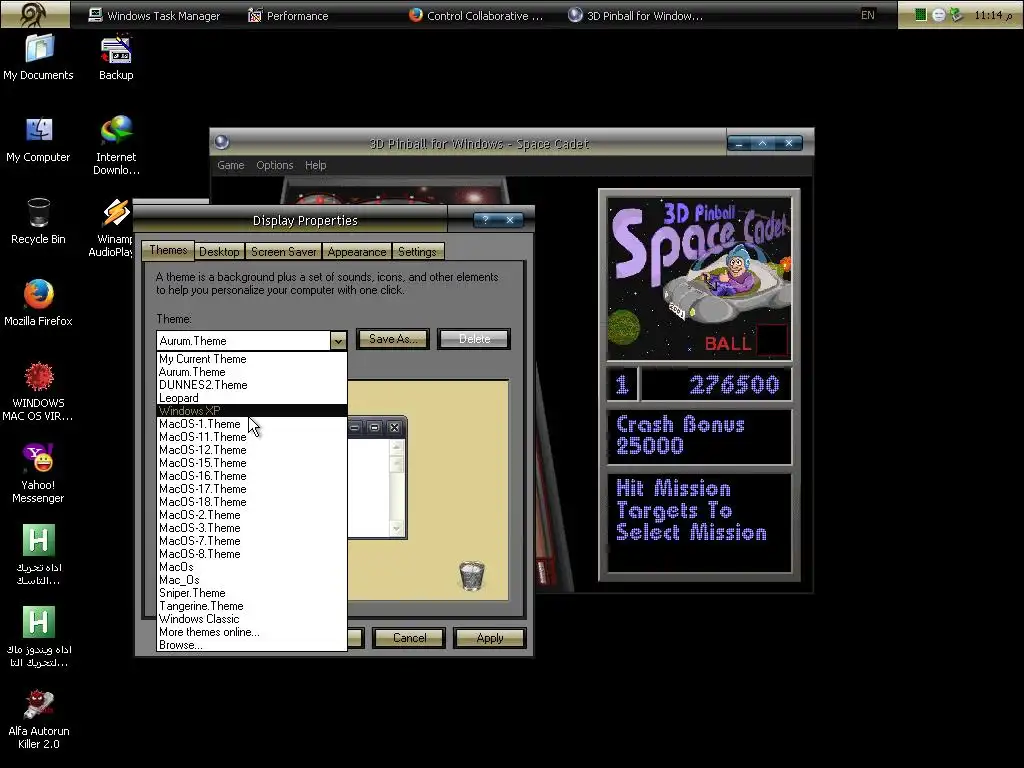The width and height of the screenshot is (1024, 768).
Task: Open My Documents desktop icon
Action: [x=39, y=57]
